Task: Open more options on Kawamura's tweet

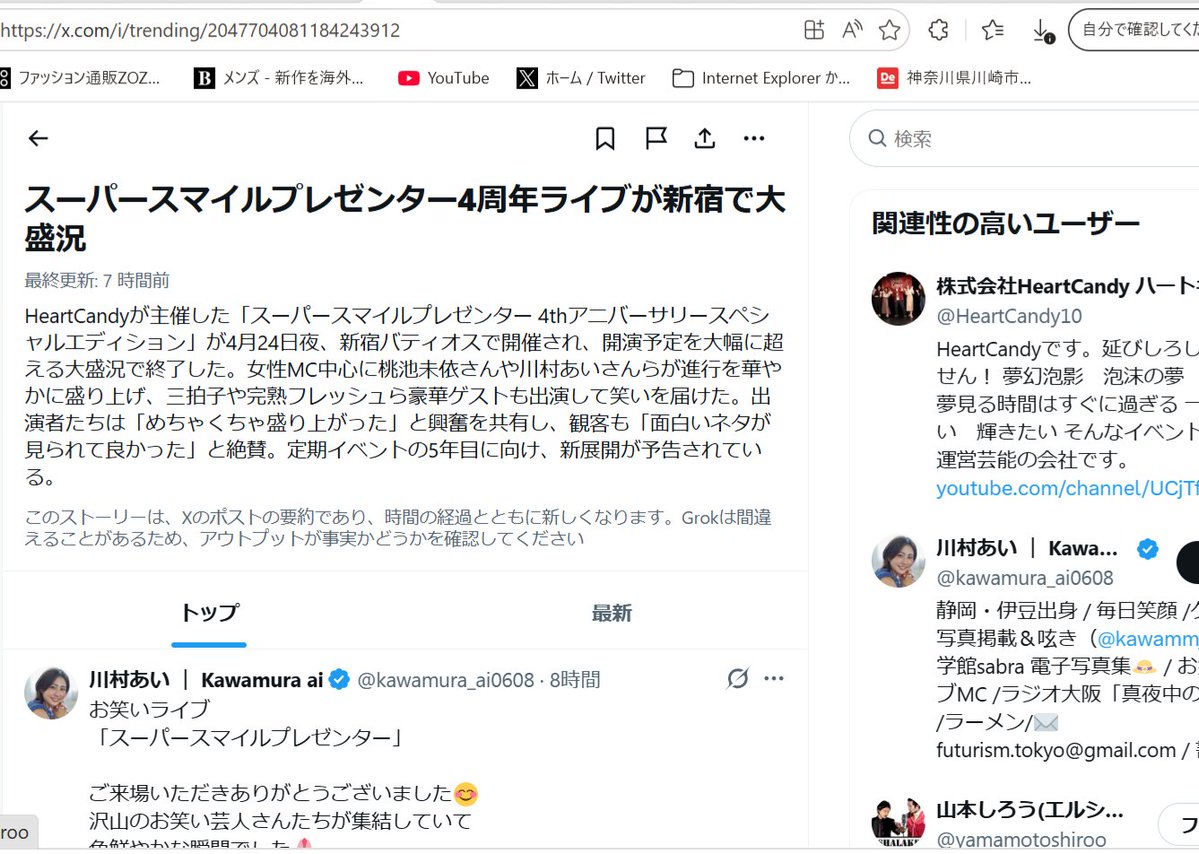Action: 774,678
